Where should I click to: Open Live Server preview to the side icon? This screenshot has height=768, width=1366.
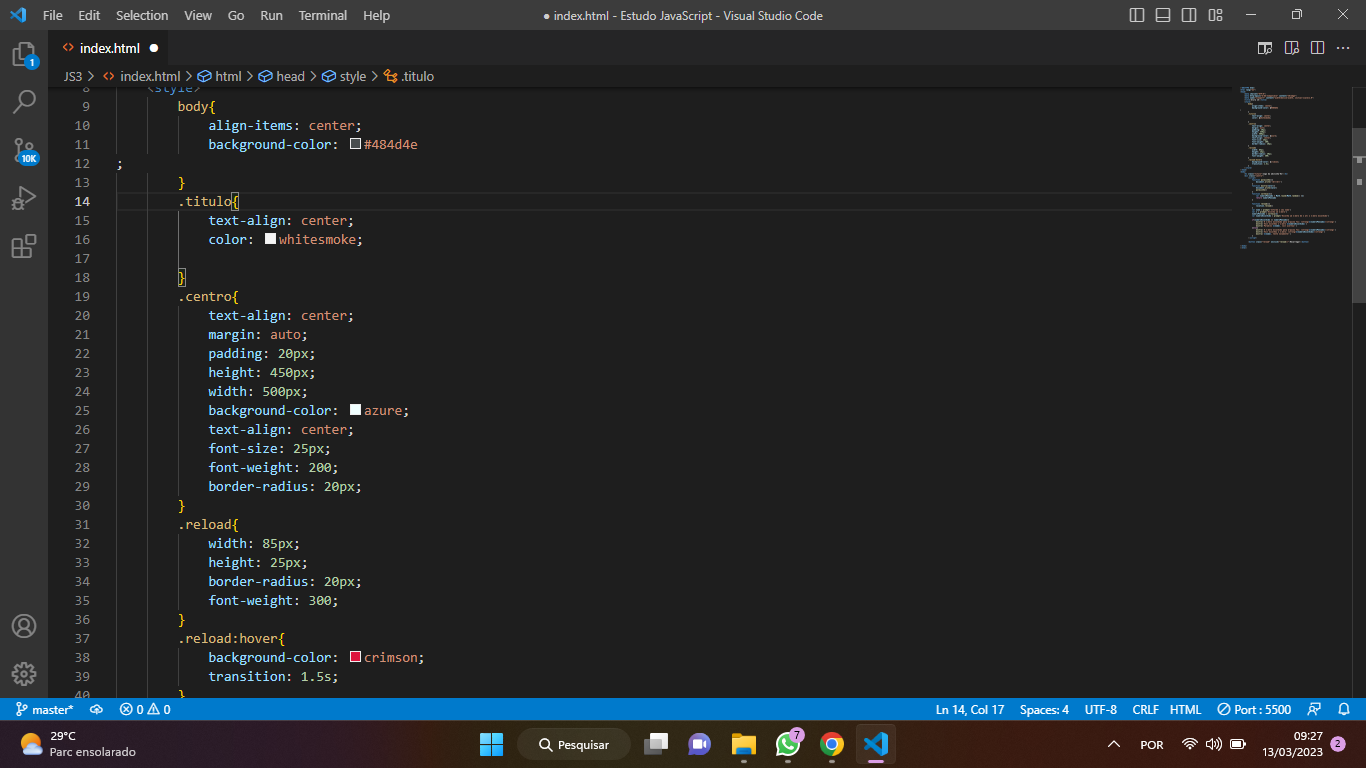[x=1265, y=48]
